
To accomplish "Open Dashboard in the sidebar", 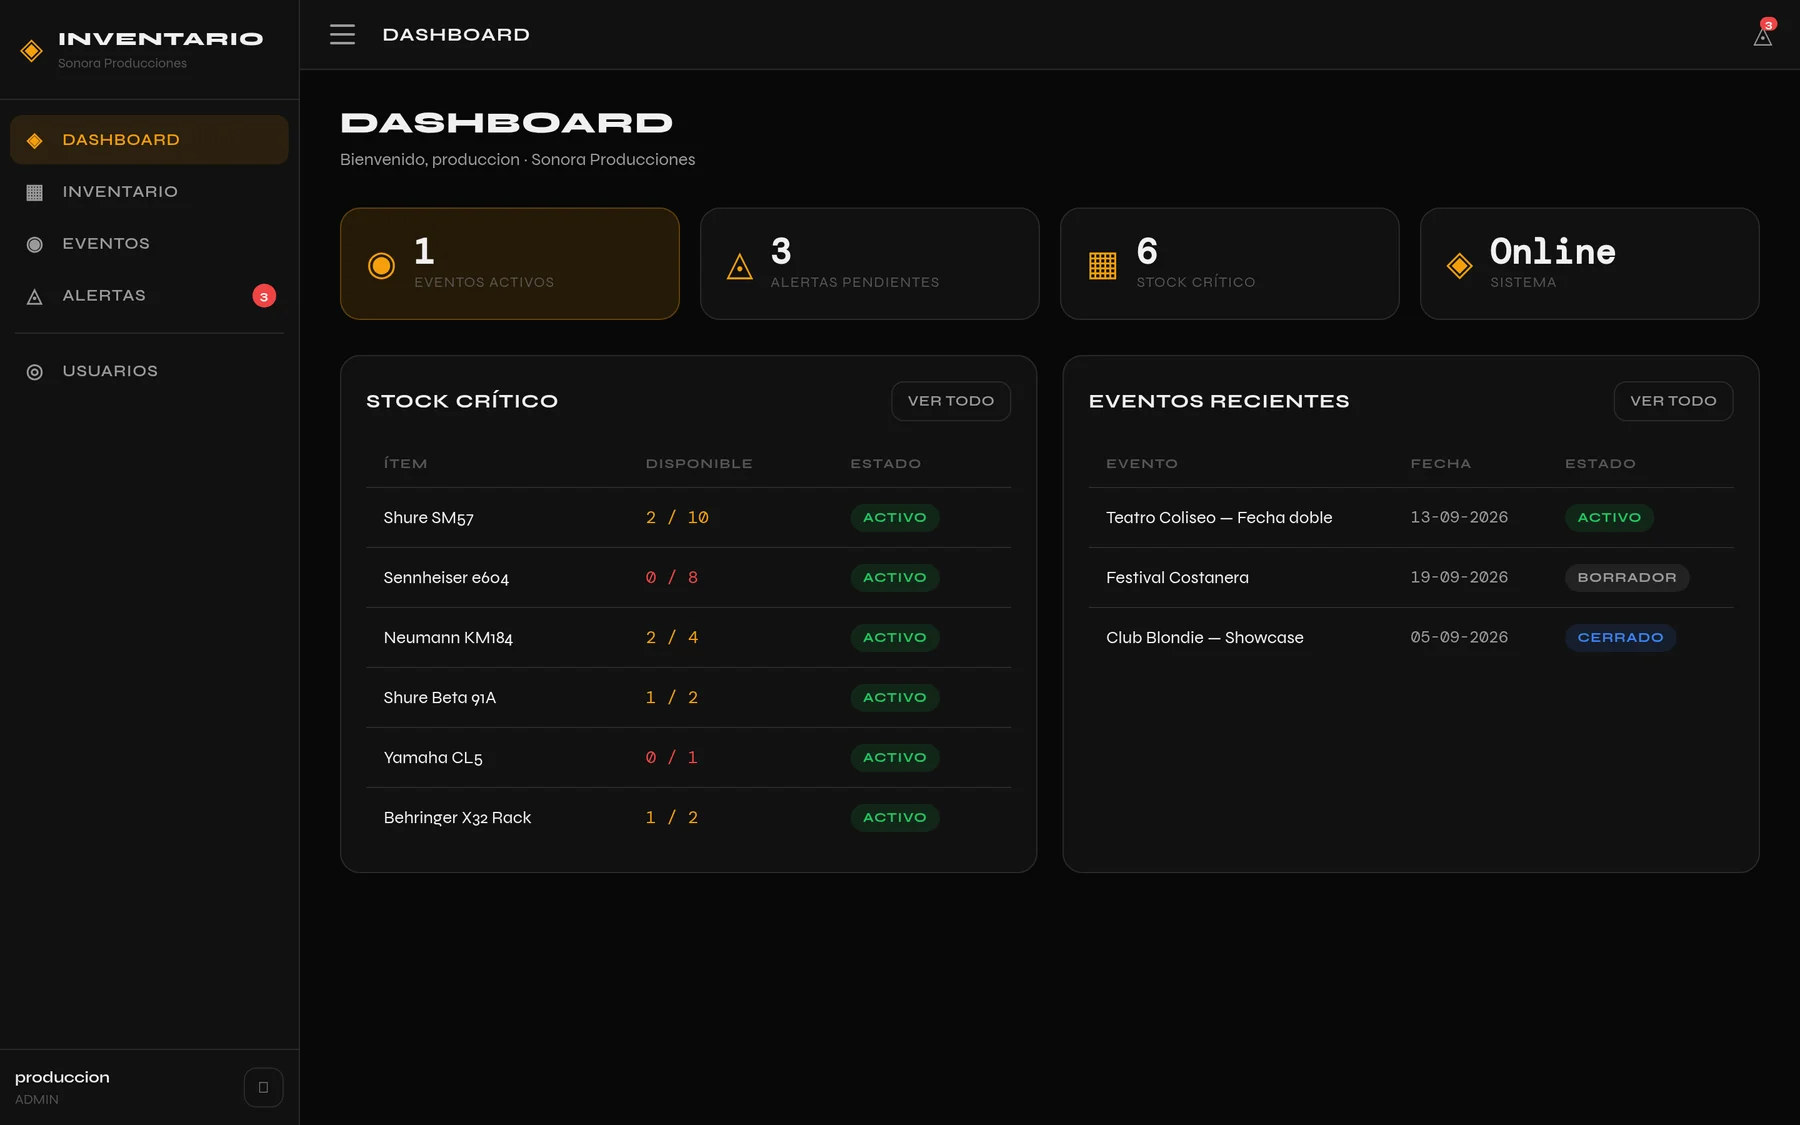I will coord(149,140).
